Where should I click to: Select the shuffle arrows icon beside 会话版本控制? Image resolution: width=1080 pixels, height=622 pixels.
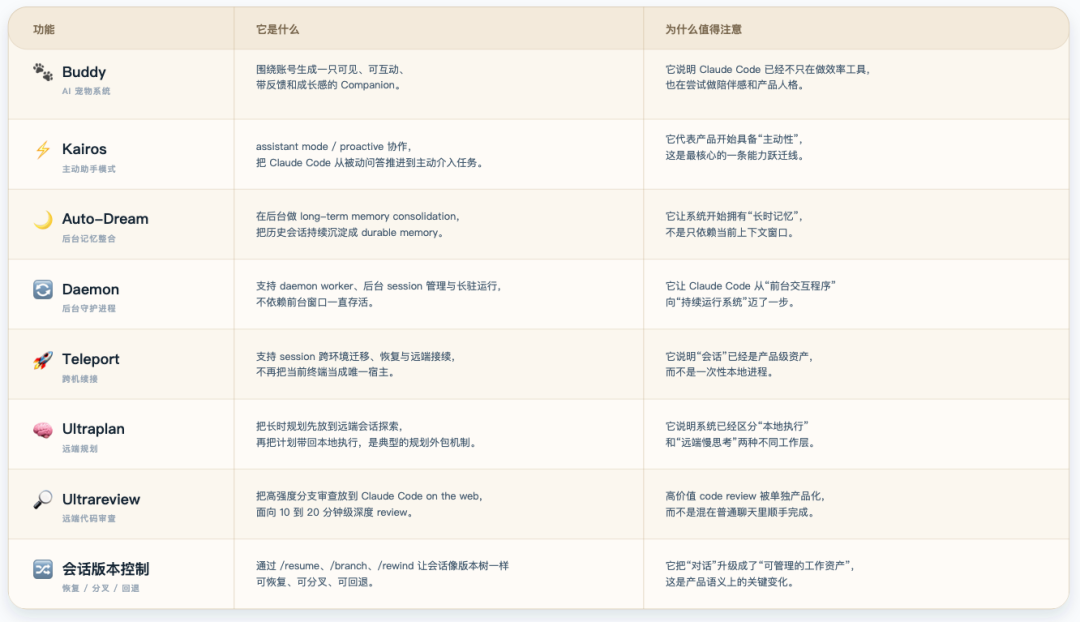[x=43, y=569]
